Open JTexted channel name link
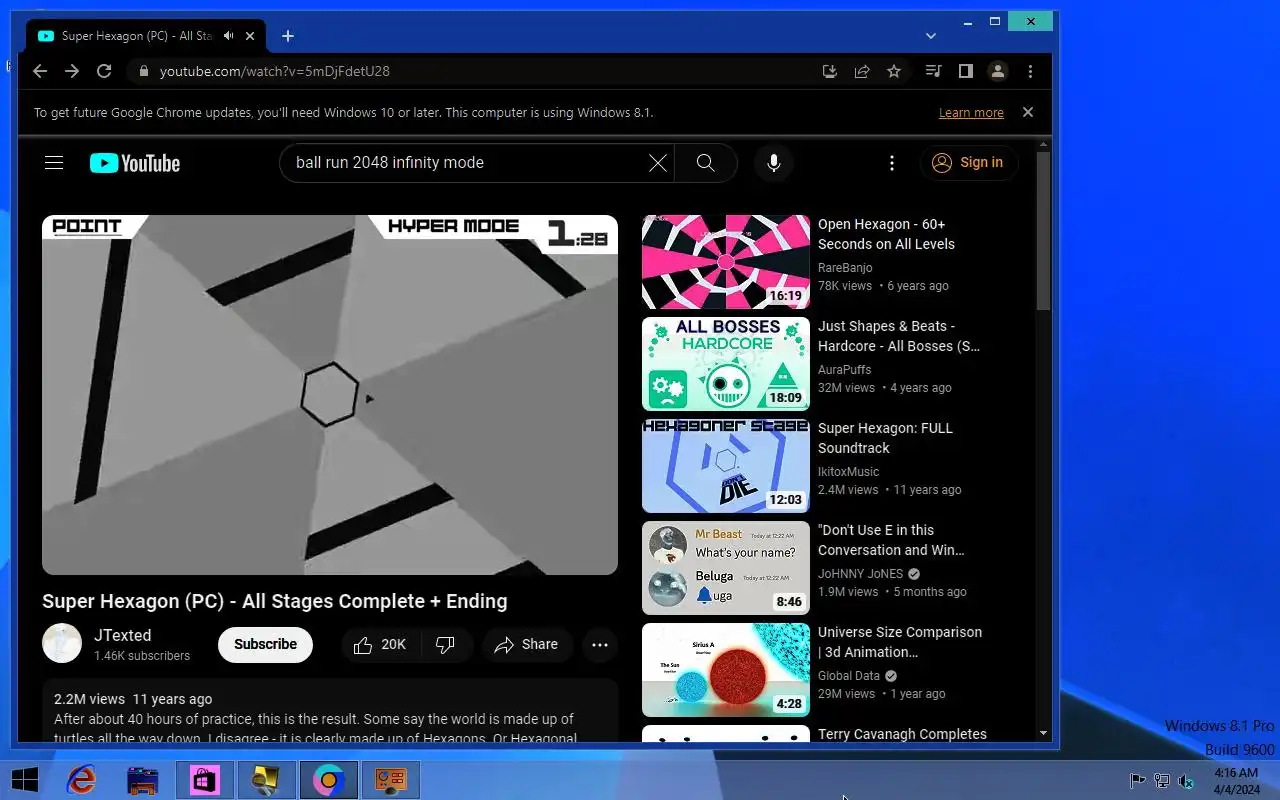Image resolution: width=1280 pixels, height=800 pixels. [122, 635]
